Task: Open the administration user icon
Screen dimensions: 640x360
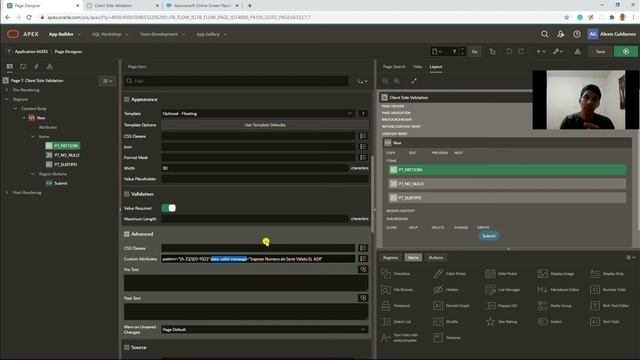Action: (560, 34)
